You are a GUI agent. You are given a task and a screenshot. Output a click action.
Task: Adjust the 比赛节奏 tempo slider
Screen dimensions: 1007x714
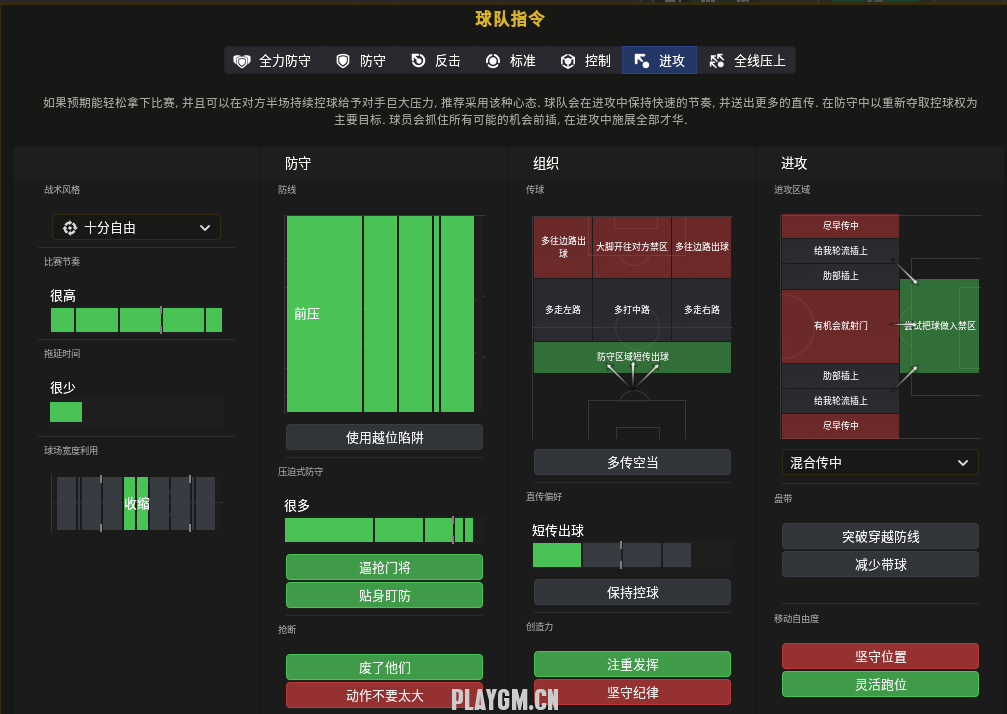(136, 320)
